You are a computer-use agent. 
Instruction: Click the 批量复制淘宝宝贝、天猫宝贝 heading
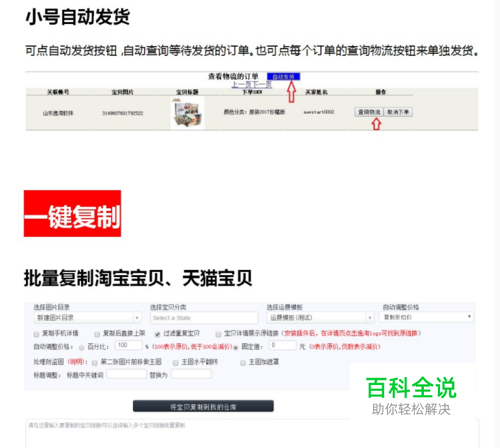pyautogui.click(x=138, y=278)
